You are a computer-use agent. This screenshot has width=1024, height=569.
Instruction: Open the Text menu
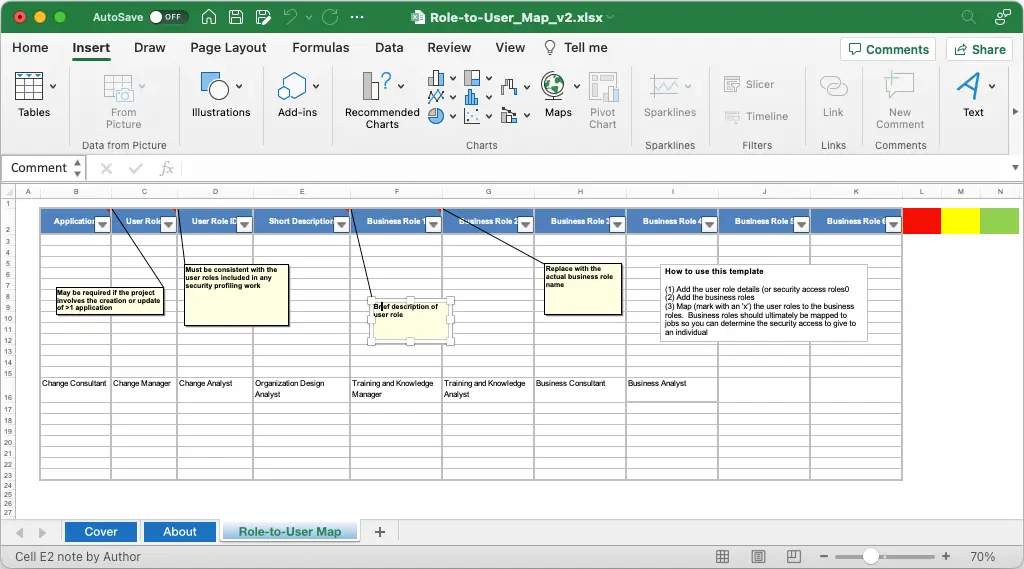click(974, 95)
